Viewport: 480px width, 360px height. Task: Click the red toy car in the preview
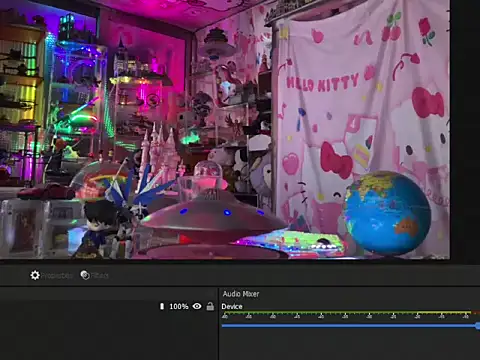pos(47,191)
